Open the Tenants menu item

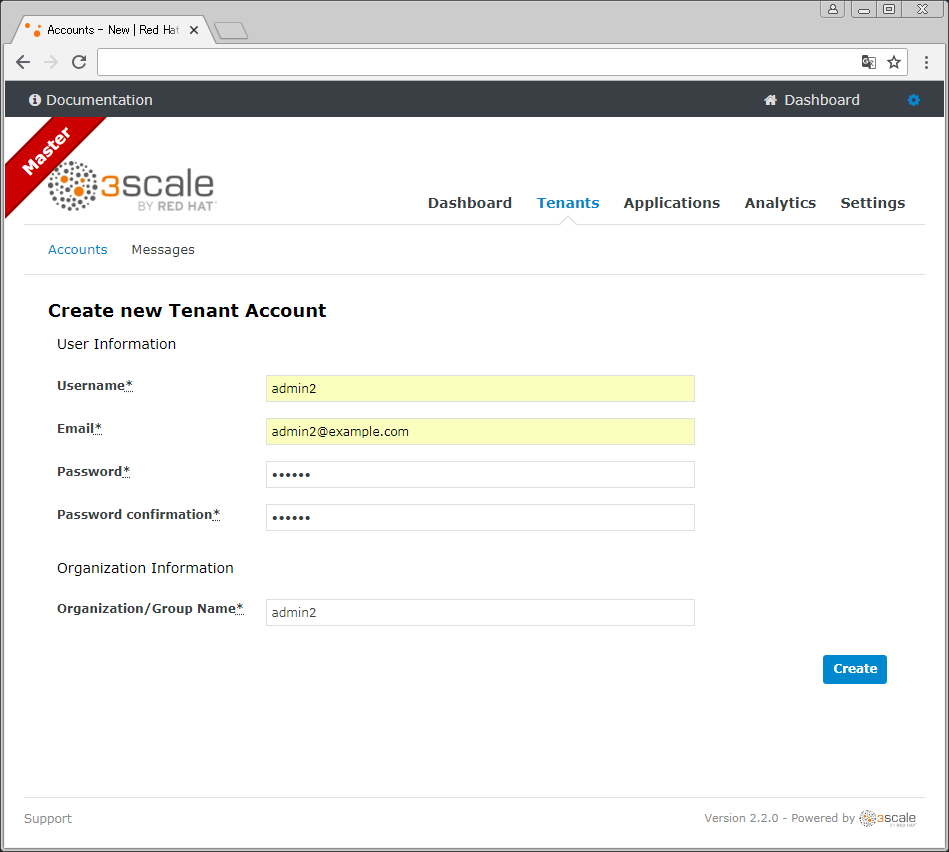(568, 203)
